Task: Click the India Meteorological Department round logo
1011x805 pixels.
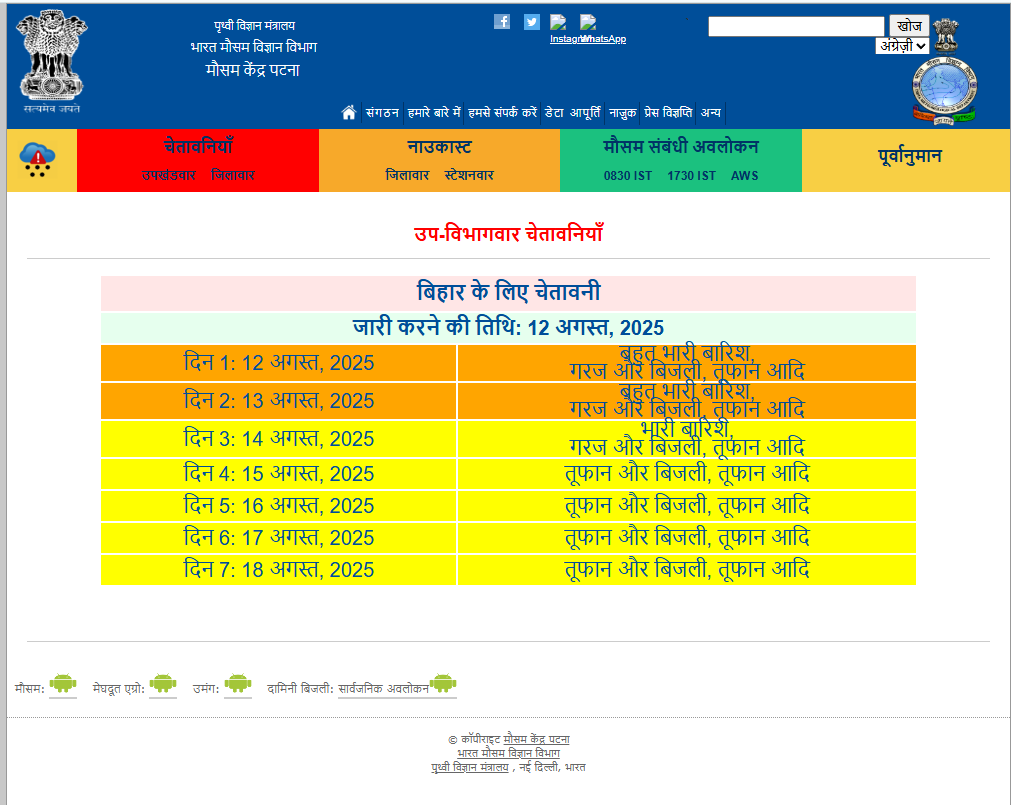Action: 943,91
